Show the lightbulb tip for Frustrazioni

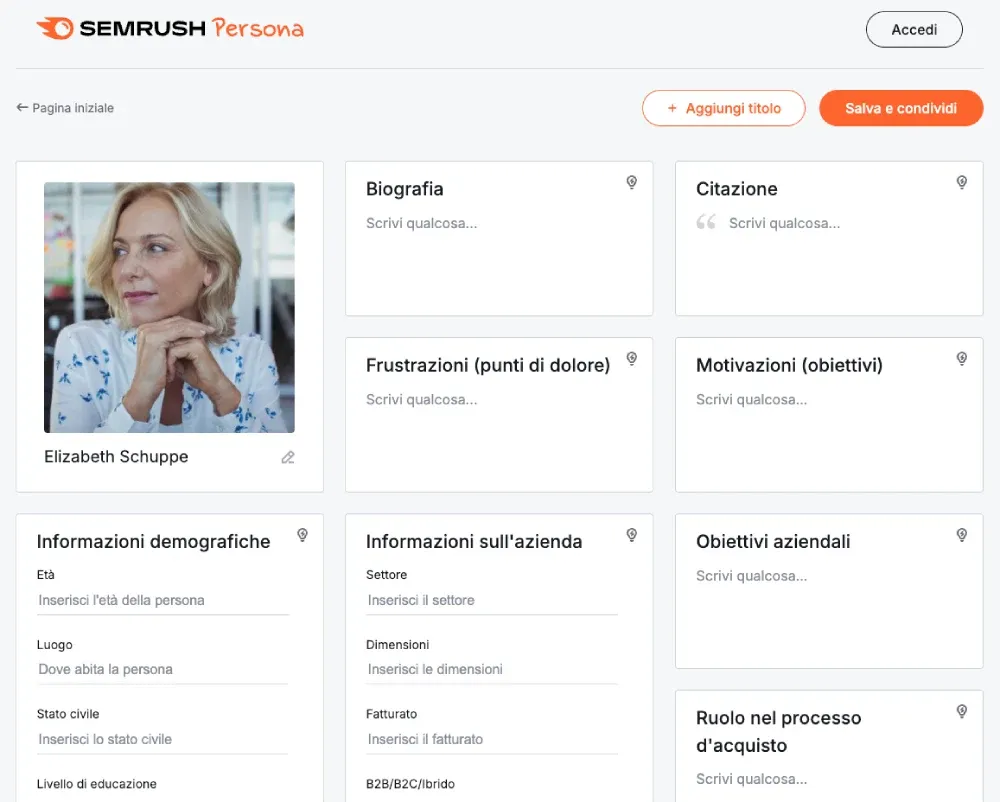(x=631, y=359)
